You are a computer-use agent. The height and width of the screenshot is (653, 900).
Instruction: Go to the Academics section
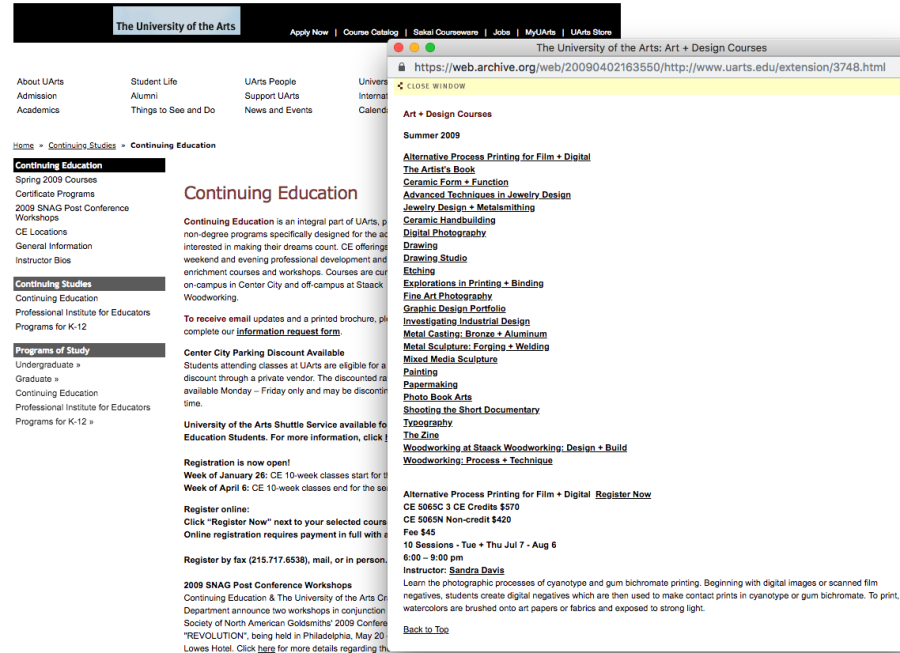(x=38, y=110)
